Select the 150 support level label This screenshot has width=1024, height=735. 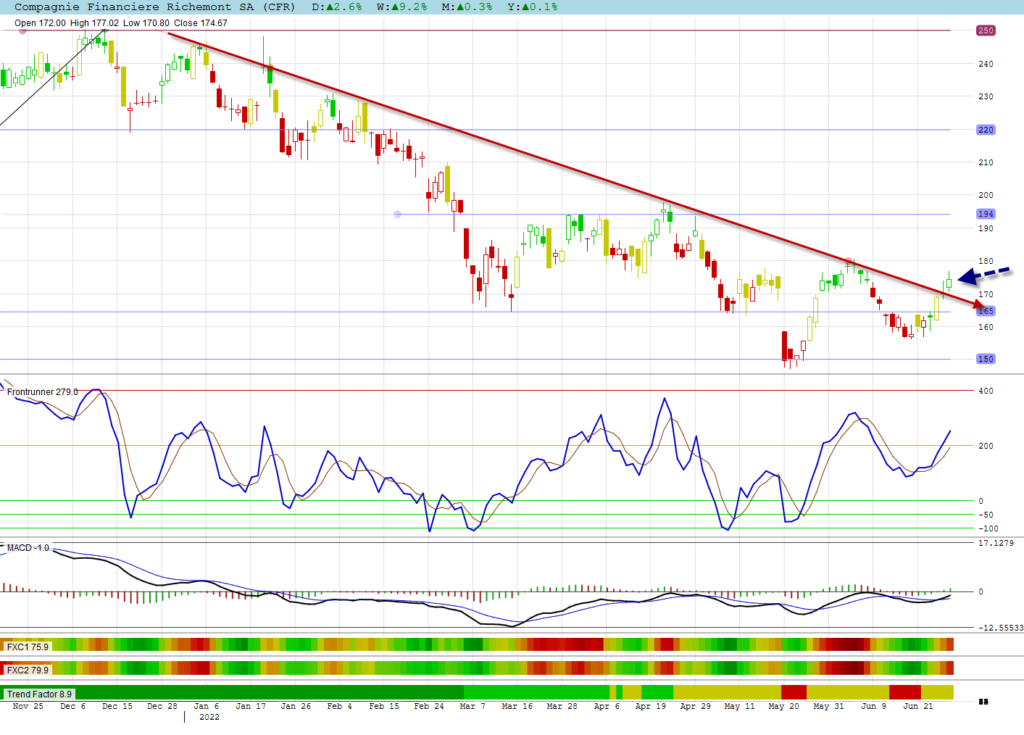[x=985, y=359]
